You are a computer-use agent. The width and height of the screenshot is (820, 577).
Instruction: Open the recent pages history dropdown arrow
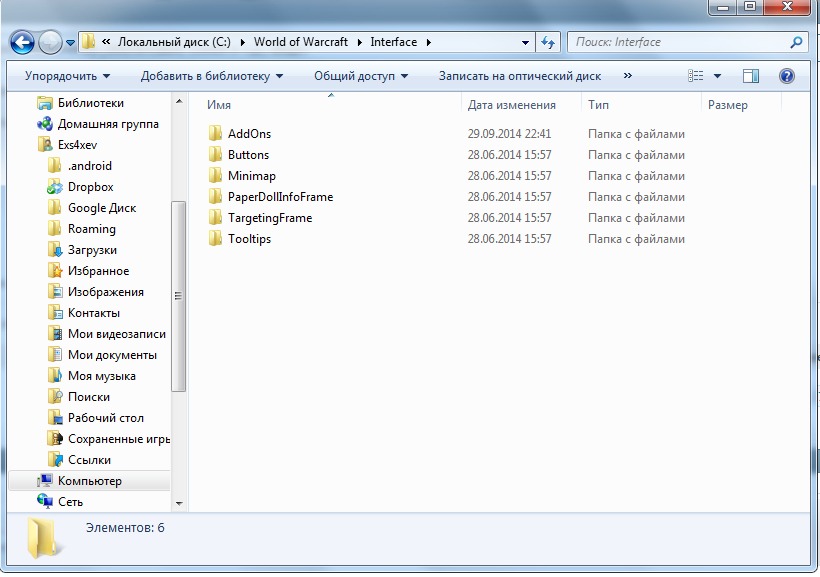point(71,43)
